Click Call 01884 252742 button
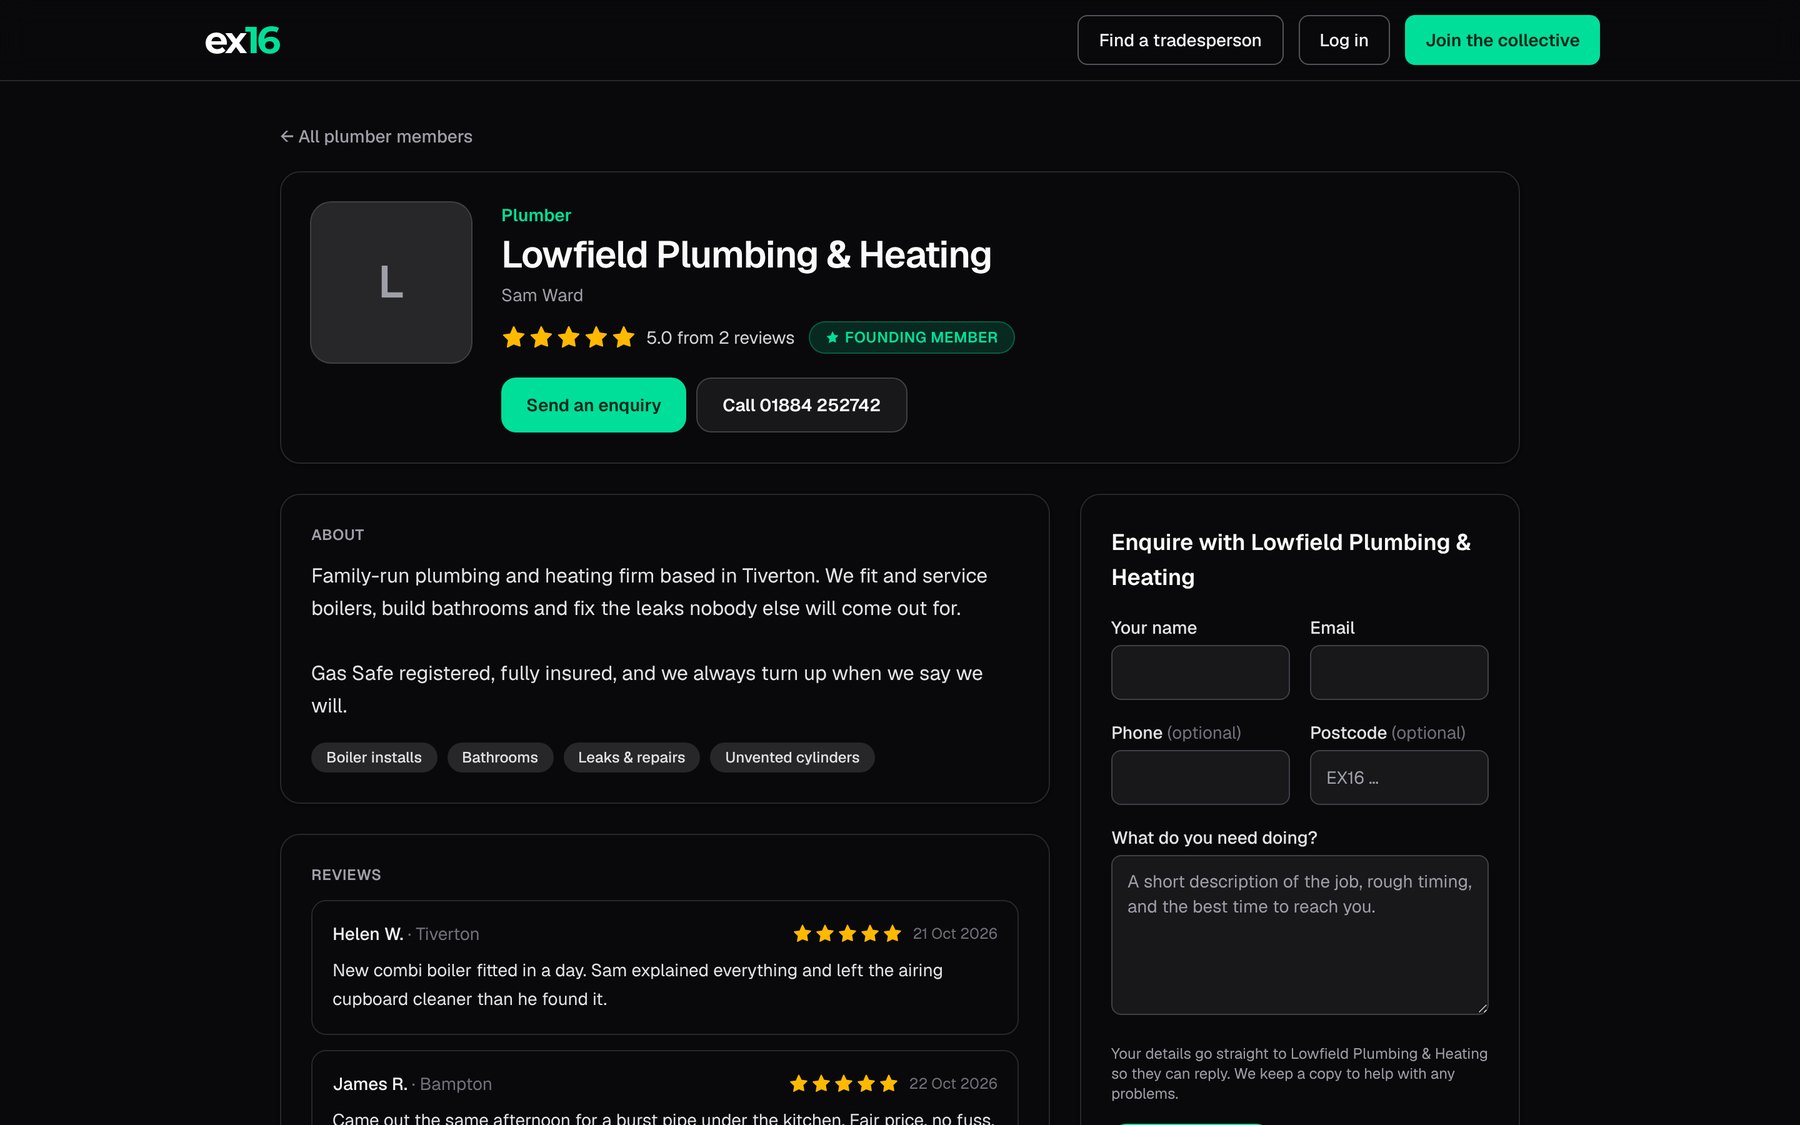This screenshot has width=1800, height=1125. coord(801,405)
